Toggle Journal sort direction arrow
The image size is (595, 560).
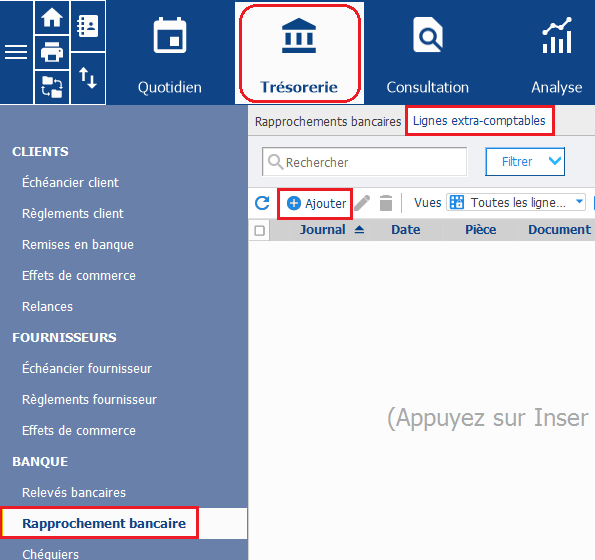coord(359,230)
